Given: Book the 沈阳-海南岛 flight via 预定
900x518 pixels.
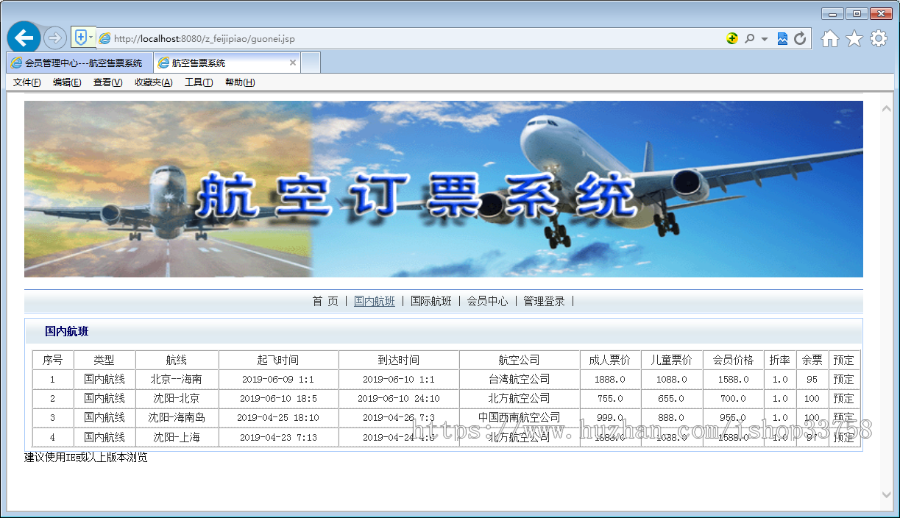Looking at the screenshot, I should tap(844, 417).
